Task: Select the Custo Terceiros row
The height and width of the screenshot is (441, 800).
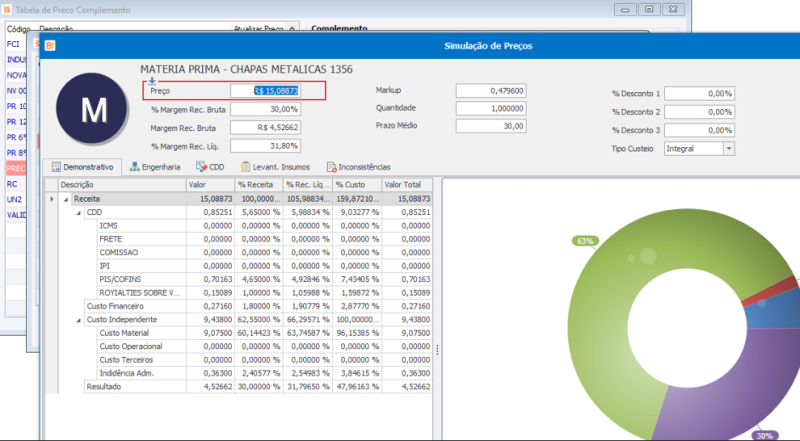Action: tap(264, 360)
